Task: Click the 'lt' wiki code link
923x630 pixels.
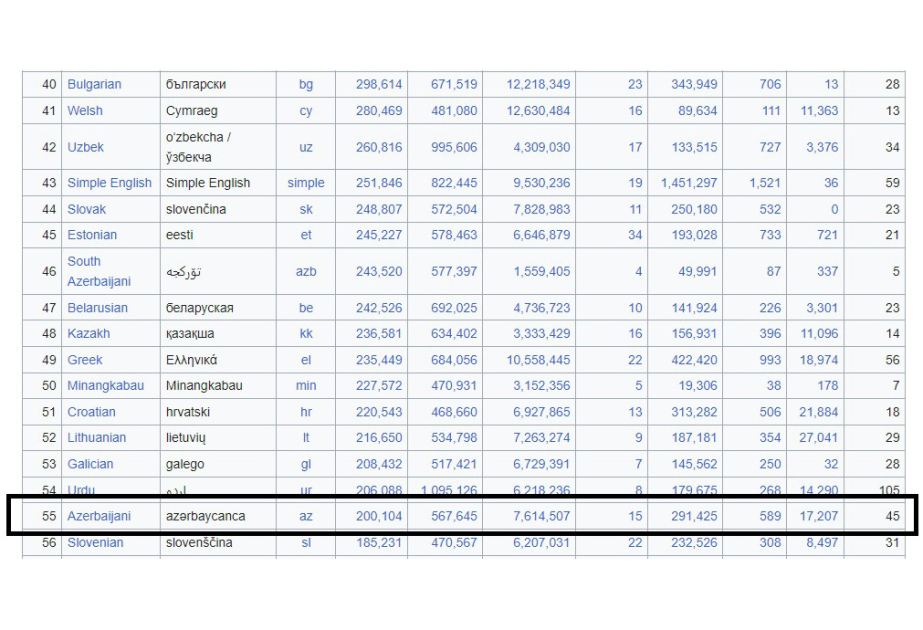Action: tap(306, 438)
